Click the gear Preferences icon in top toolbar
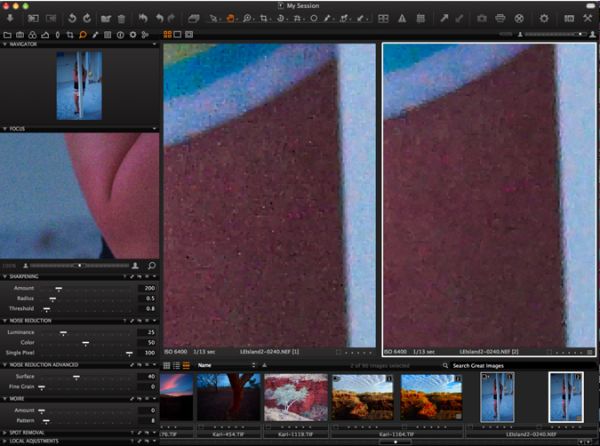Viewport: 600px width, 446px height. (x=544, y=18)
